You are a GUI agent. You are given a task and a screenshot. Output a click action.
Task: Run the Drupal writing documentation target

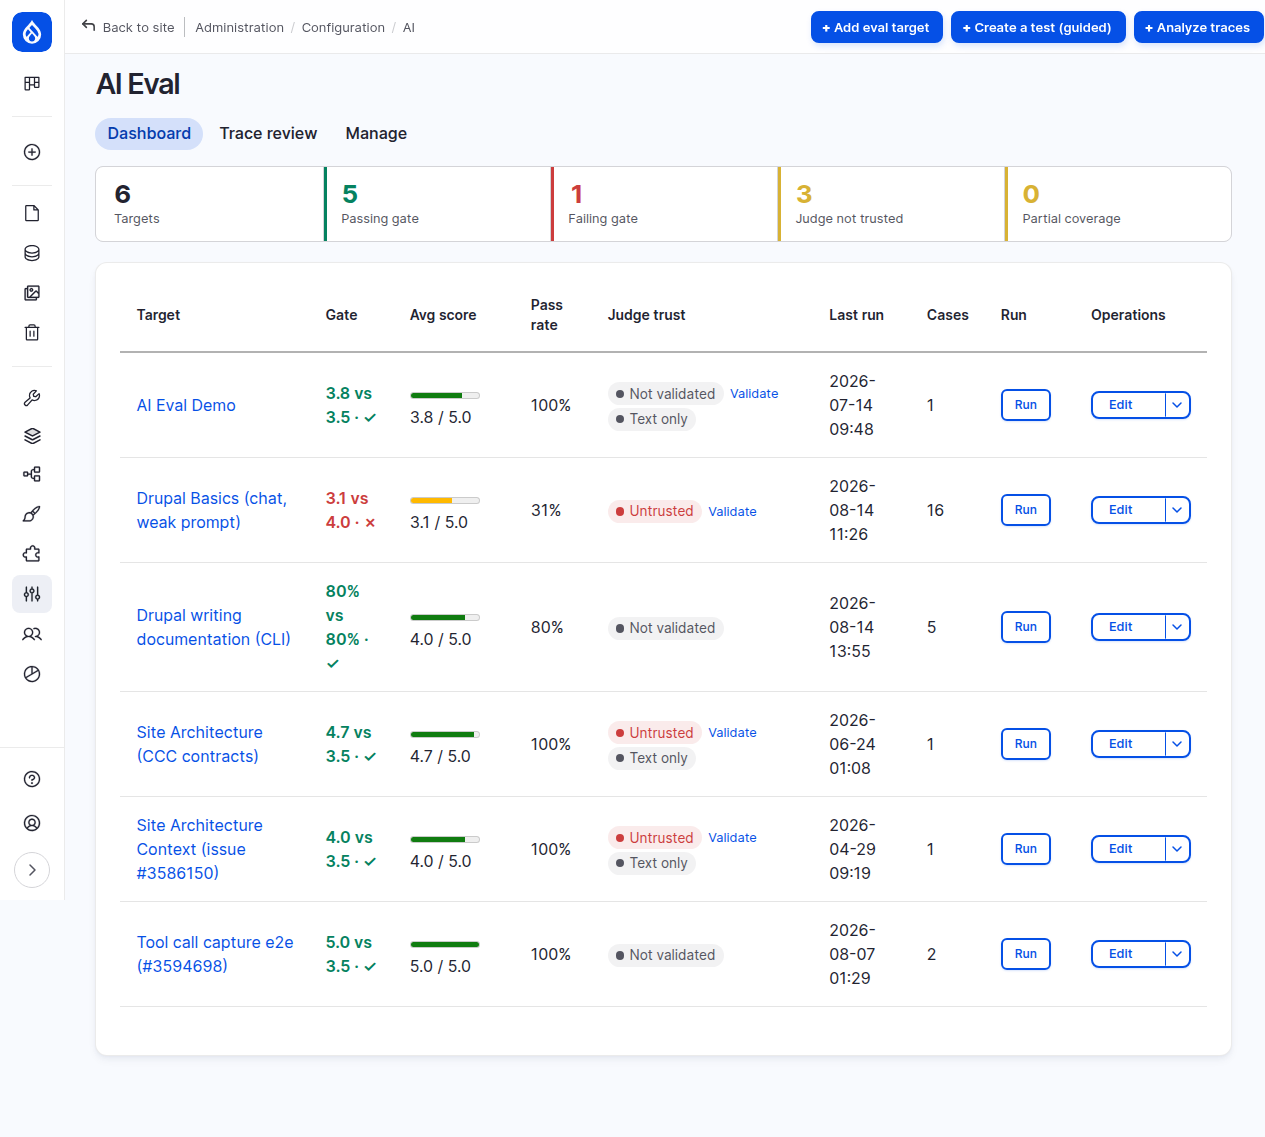[1026, 627]
